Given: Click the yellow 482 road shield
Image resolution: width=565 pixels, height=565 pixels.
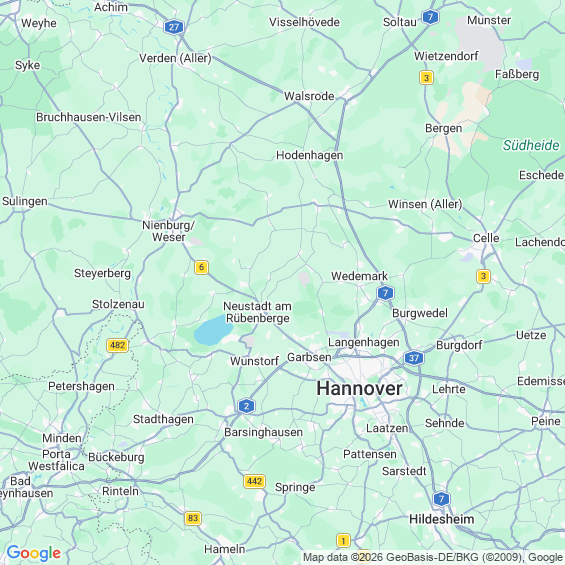Looking at the screenshot, I should (x=117, y=345).
